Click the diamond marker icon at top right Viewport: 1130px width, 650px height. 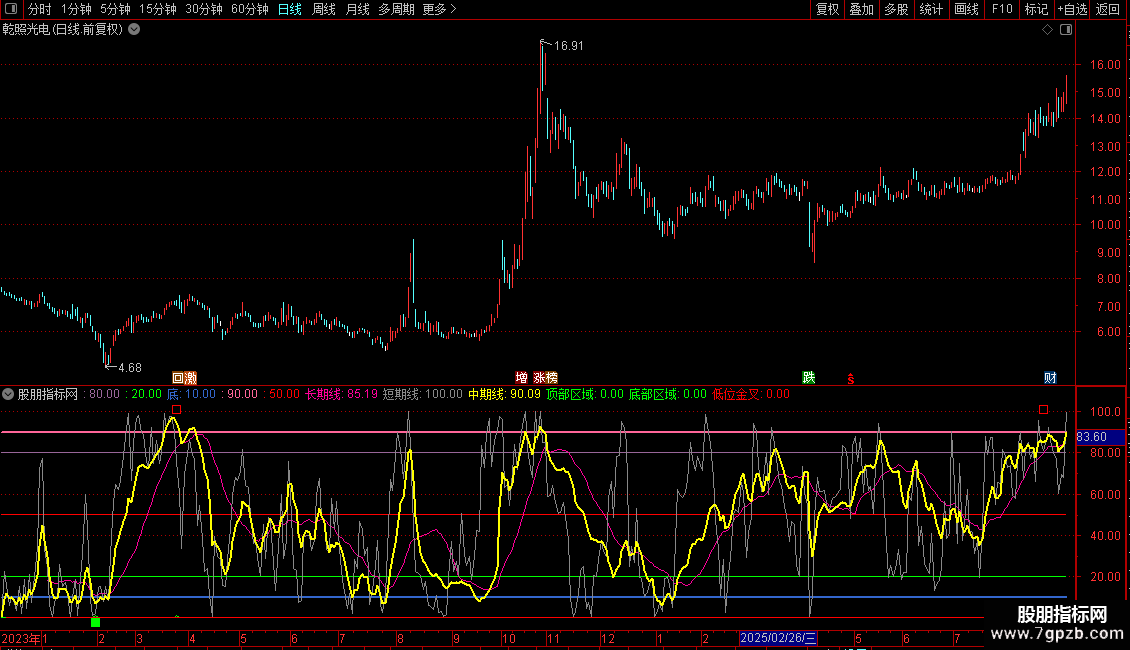pyautogui.click(x=1047, y=30)
